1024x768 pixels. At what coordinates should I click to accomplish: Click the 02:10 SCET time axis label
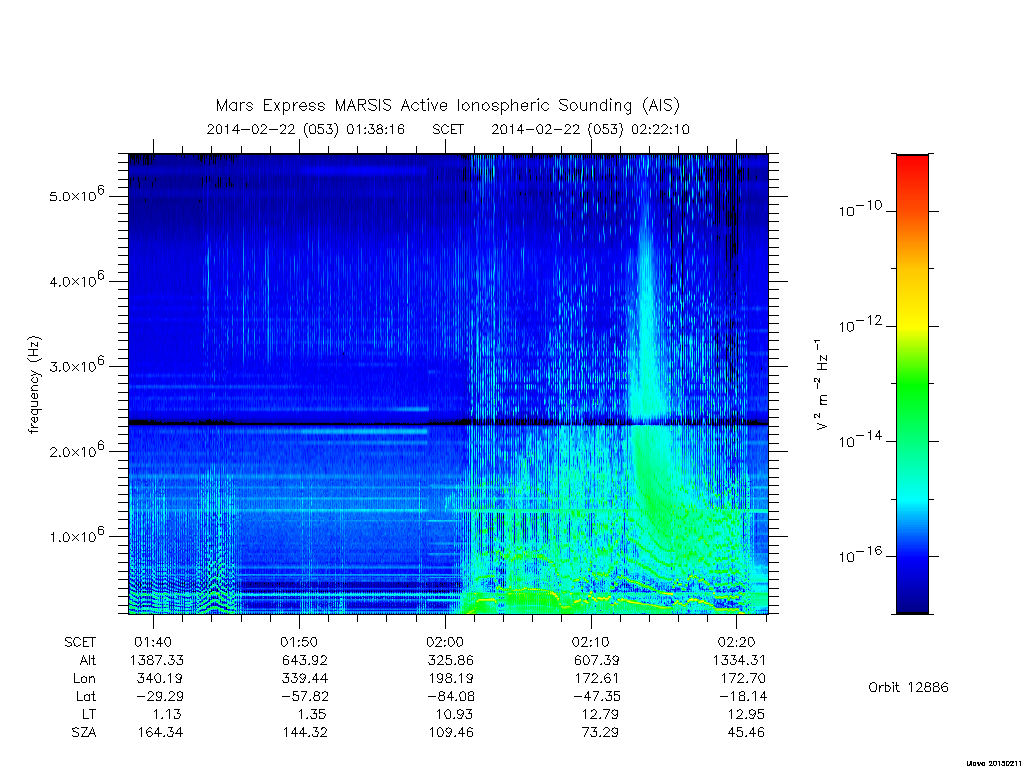pyautogui.click(x=590, y=642)
